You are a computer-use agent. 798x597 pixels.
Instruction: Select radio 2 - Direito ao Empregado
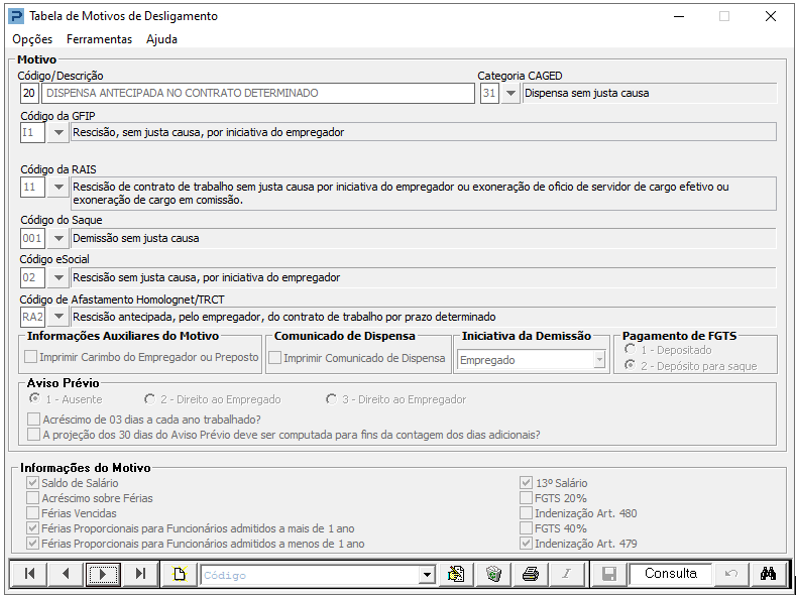[x=149, y=399]
